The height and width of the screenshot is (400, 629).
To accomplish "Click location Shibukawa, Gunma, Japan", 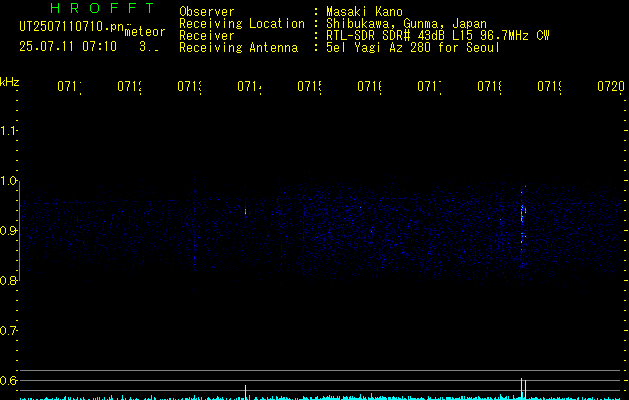I will click(x=406, y=24).
